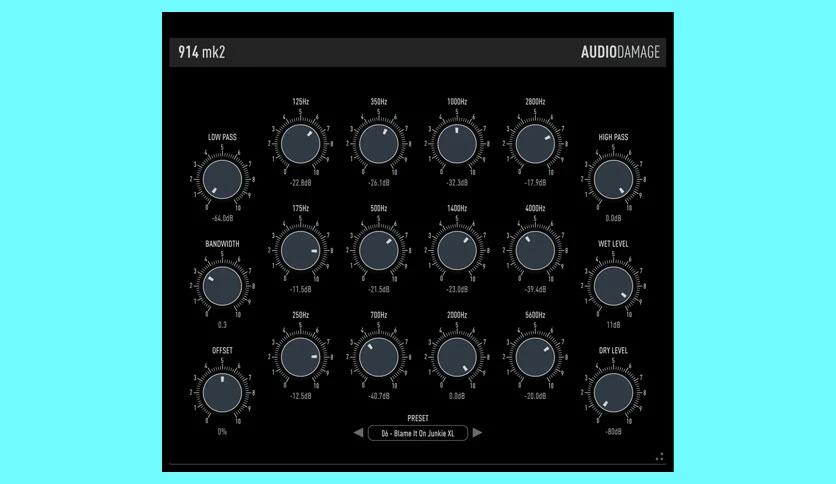Image resolution: width=836 pixels, height=484 pixels.
Task: Click the BANDWIDTH label
Action: 222,244
